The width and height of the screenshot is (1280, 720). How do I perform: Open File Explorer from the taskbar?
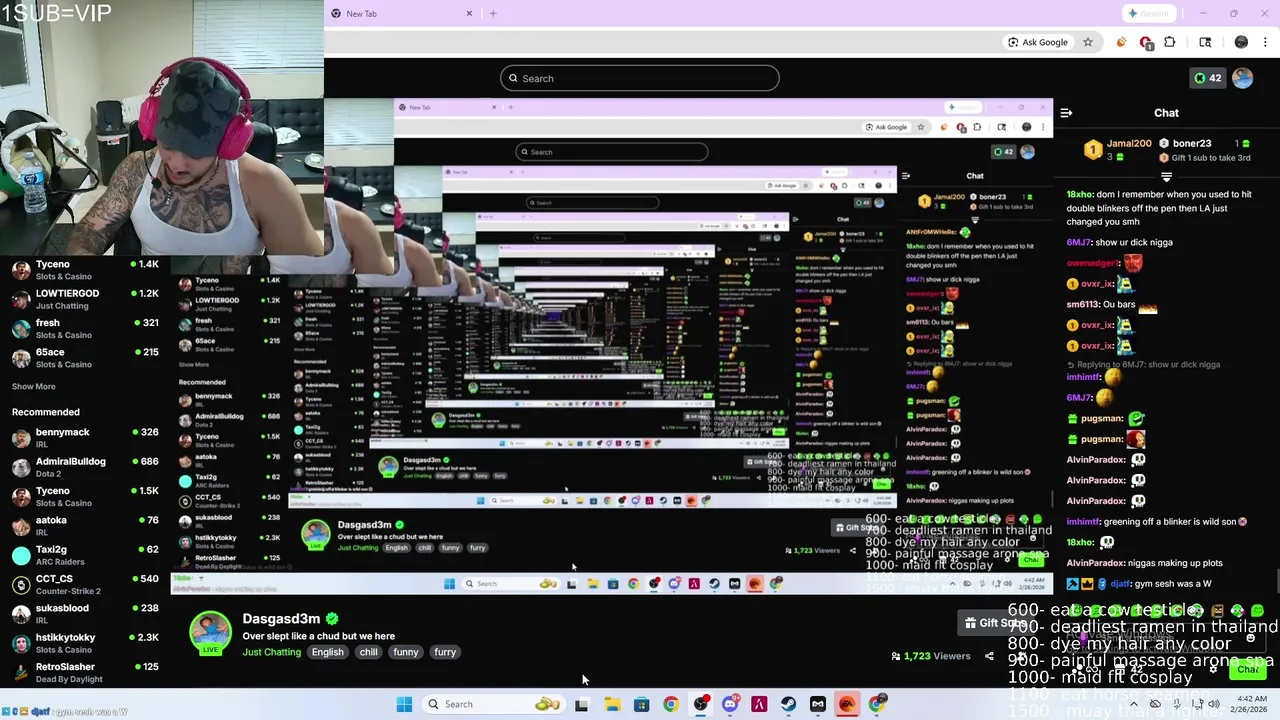[x=612, y=704]
